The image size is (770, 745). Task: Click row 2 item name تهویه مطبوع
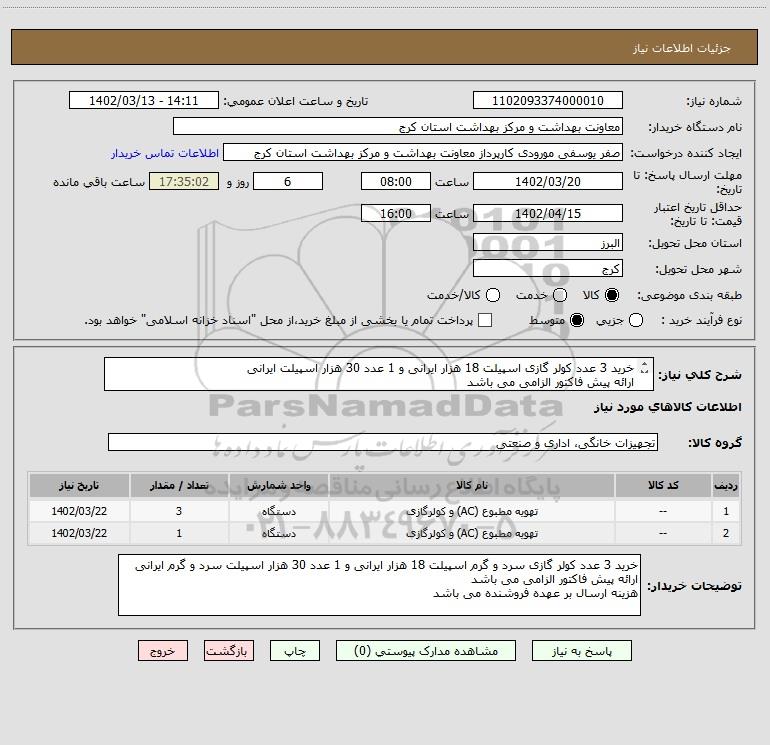(x=472, y=533)
